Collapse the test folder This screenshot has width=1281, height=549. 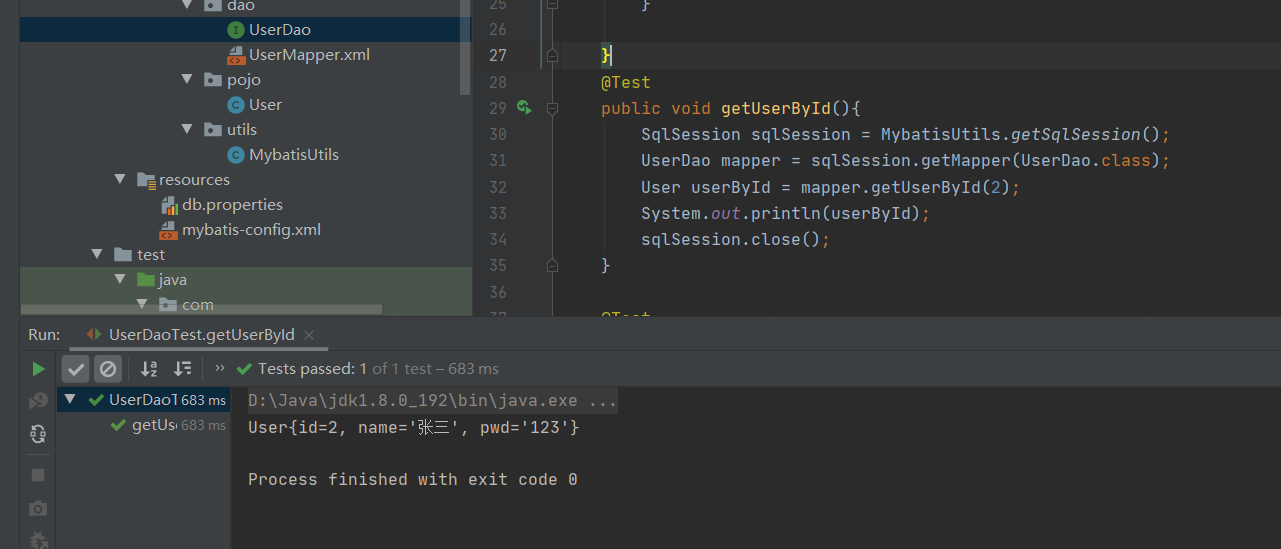(98, 254)
